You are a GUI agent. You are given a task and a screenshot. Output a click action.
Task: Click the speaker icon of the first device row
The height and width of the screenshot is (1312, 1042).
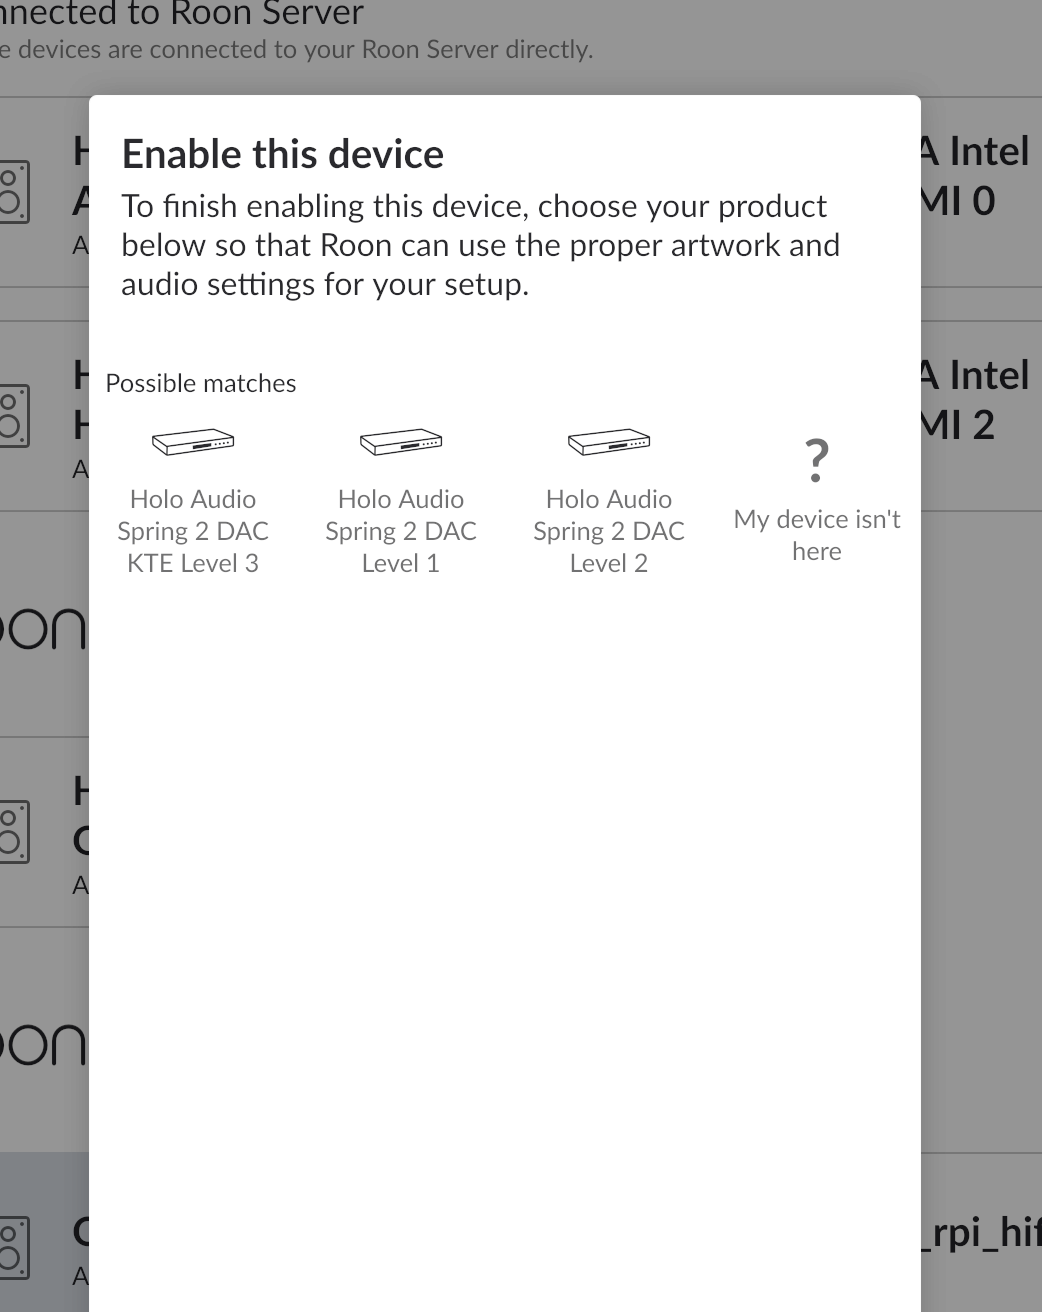click(x=14, y=192)
